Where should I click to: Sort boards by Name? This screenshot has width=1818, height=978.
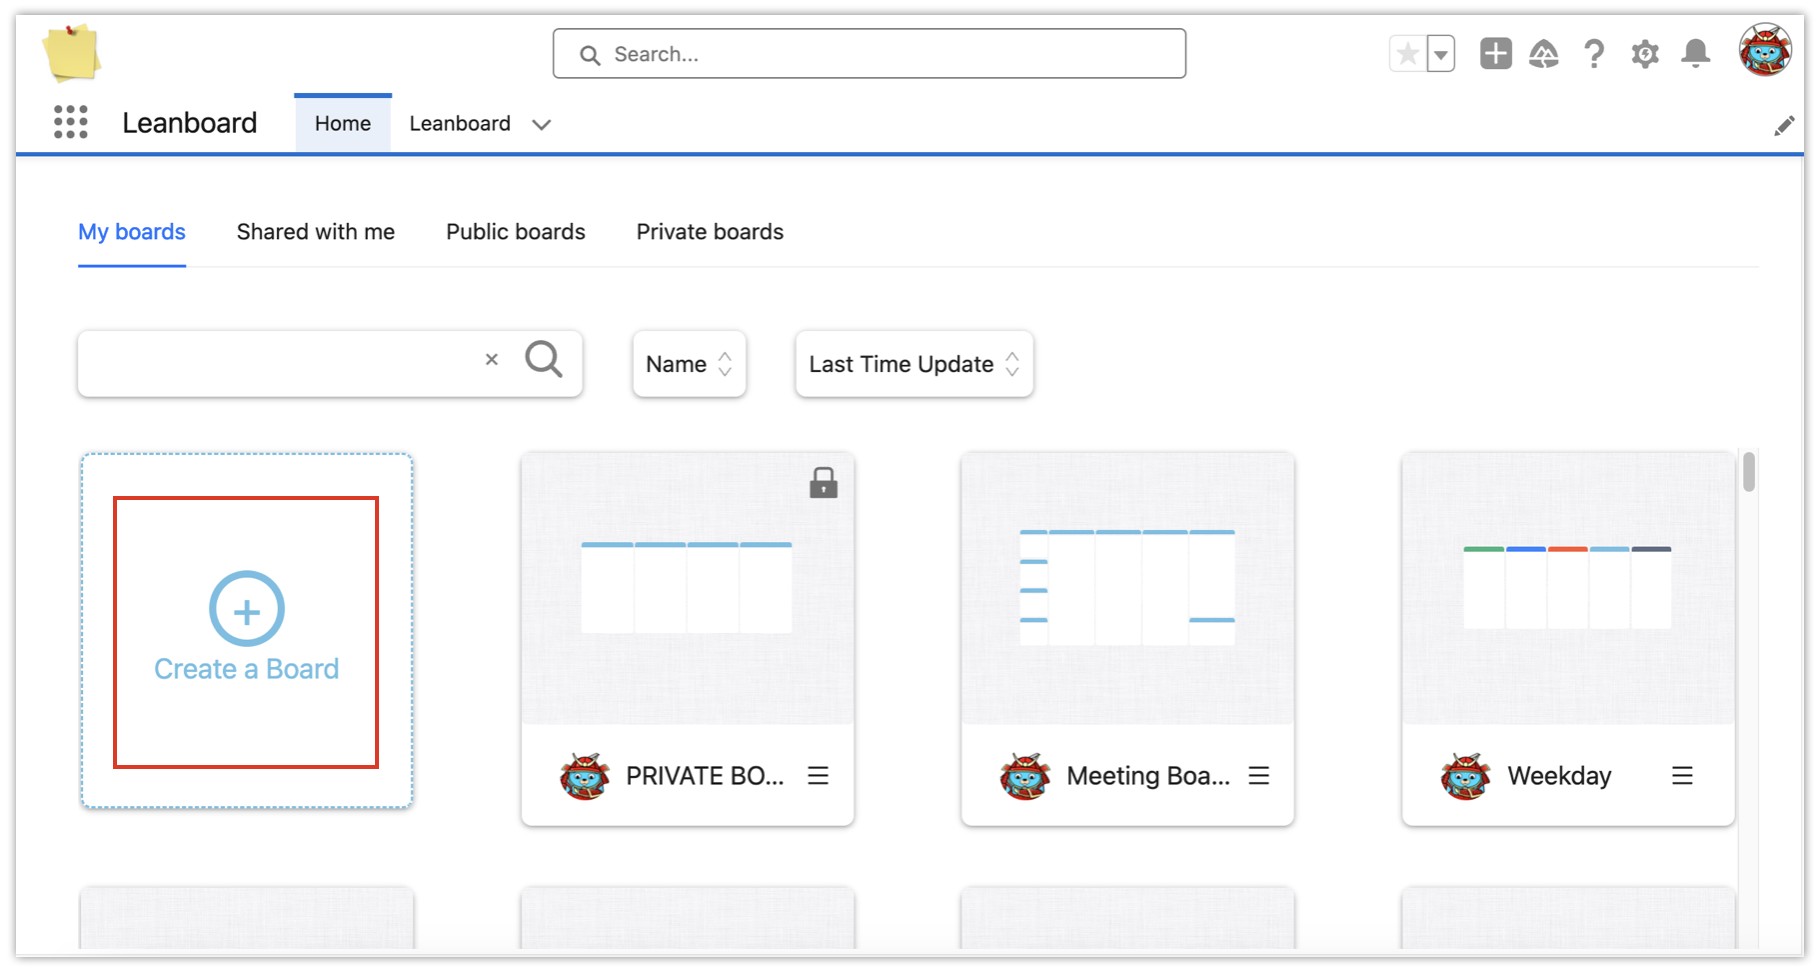pyautogui.click(x=689, y=364)
